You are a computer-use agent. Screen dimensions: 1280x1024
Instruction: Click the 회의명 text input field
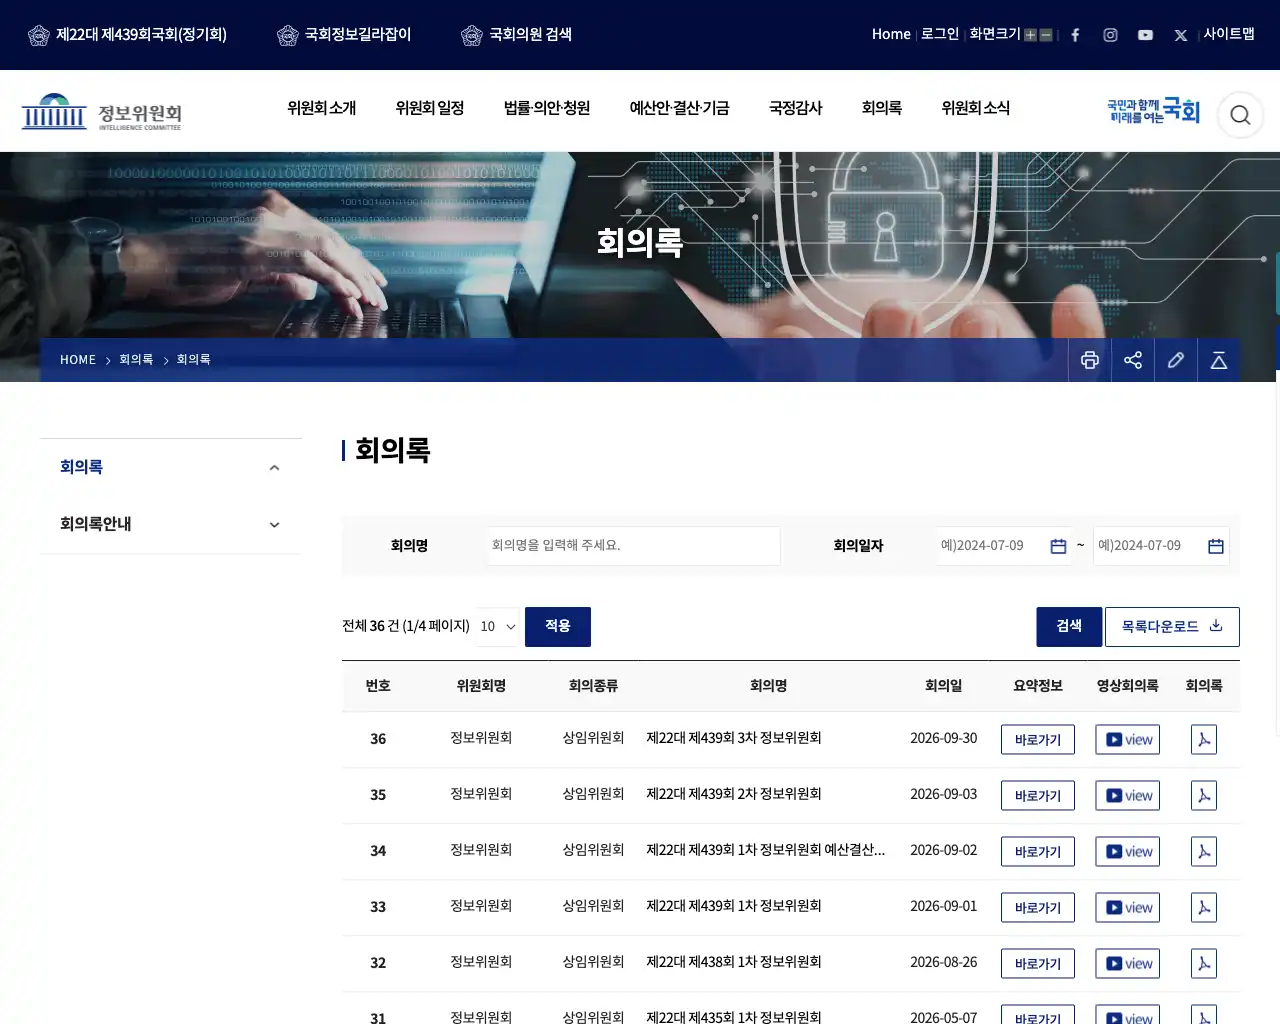(x=633, y=546)
